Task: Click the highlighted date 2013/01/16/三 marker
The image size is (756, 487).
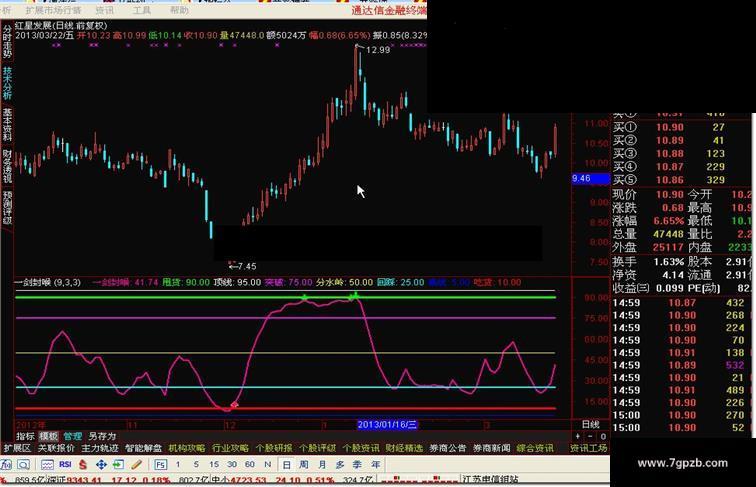Action: [387, 424]
